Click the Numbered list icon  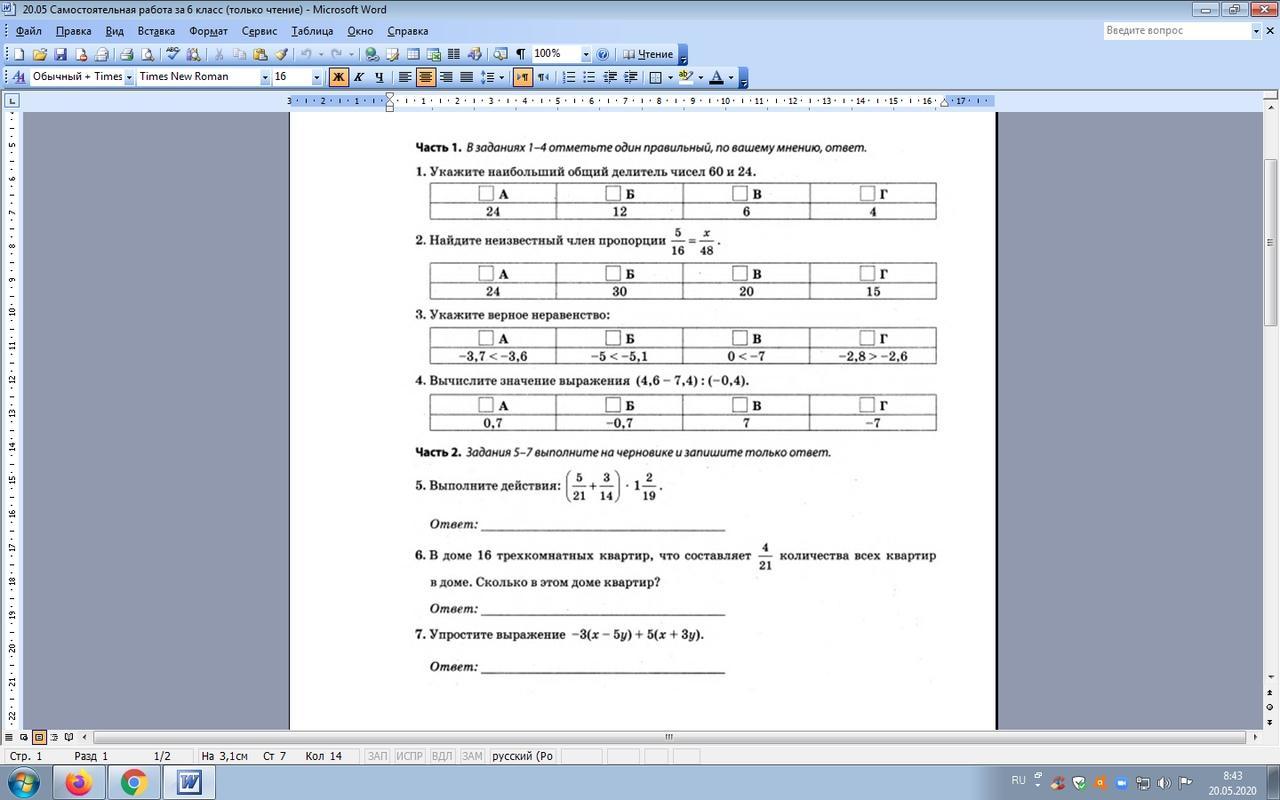click(x=568, y=77)
